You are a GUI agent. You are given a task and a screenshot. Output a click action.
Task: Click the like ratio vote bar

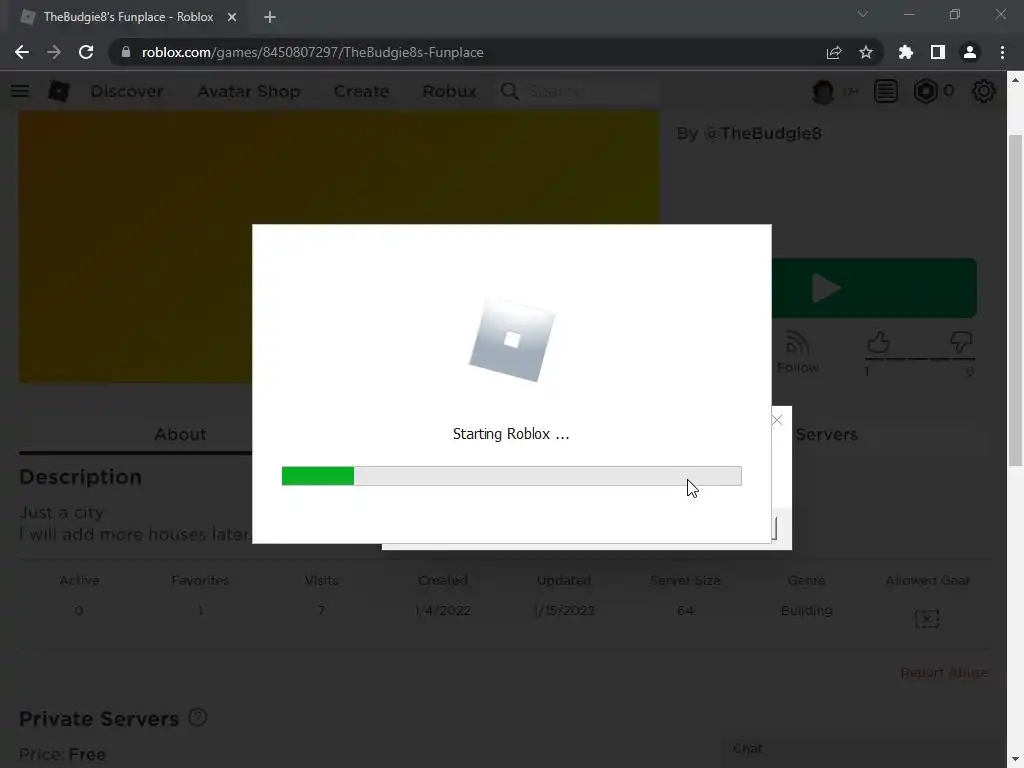pos(920,359)
